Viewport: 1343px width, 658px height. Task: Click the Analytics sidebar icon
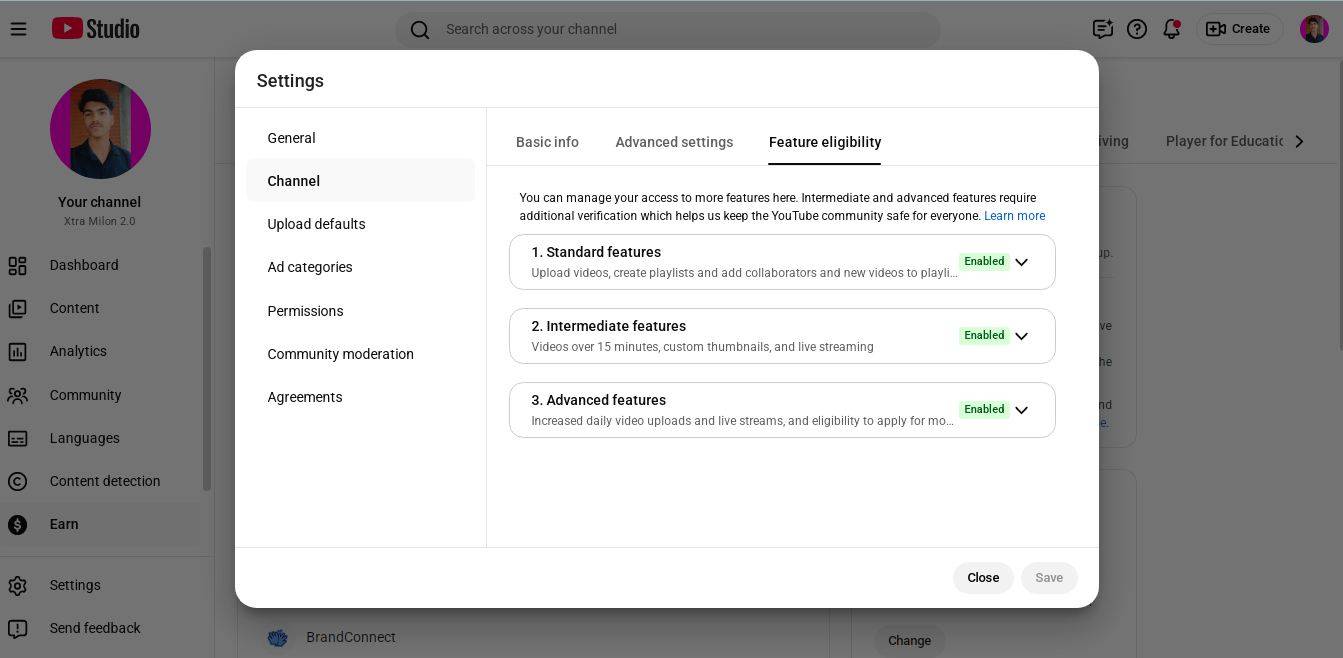pos(18,351)
